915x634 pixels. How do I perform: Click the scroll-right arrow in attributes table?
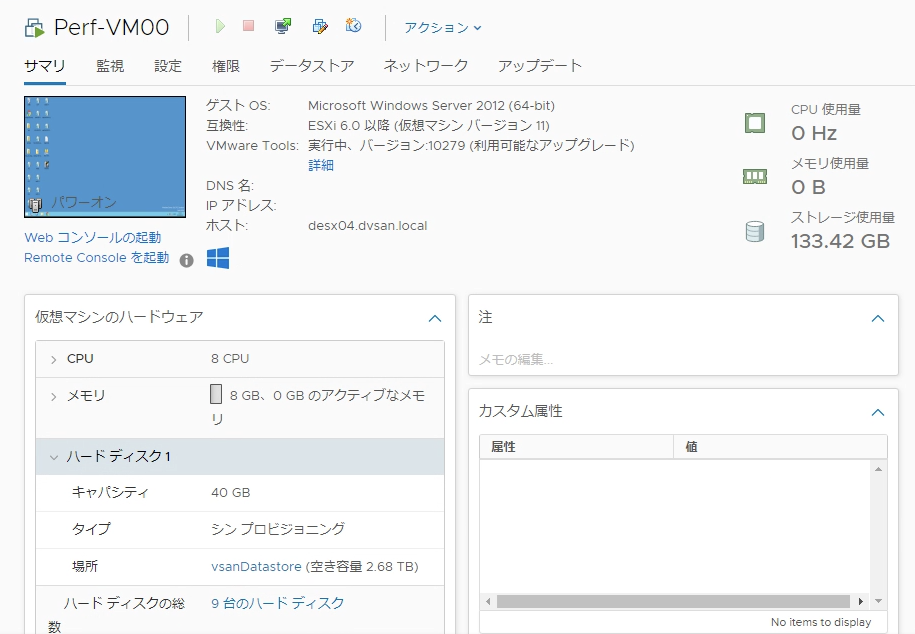tap(860, 601)
